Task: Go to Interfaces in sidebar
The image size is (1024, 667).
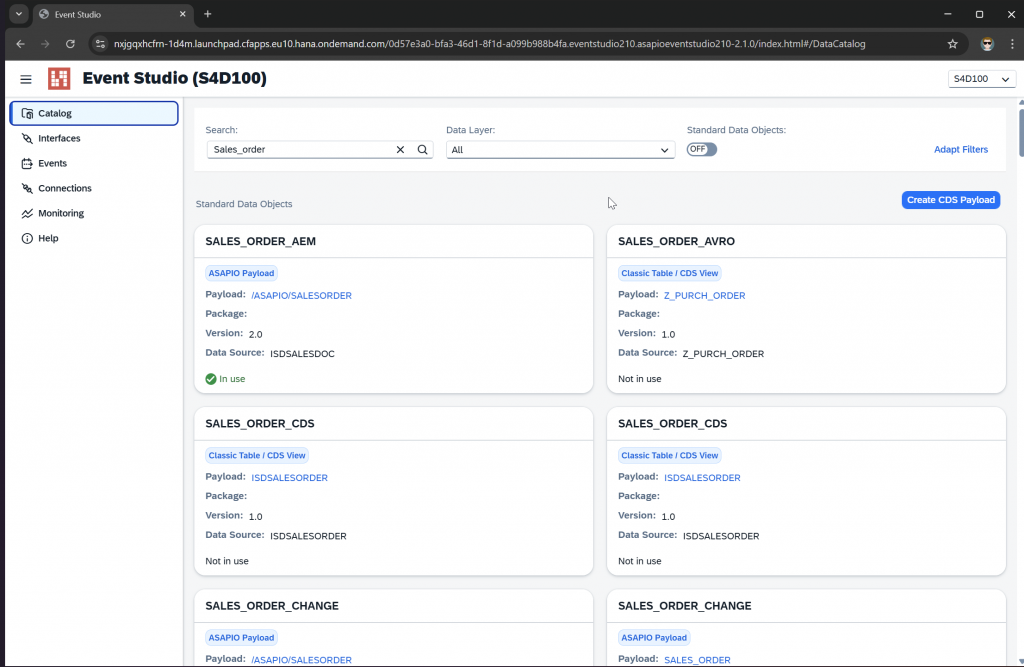Action: coord(59,138)
